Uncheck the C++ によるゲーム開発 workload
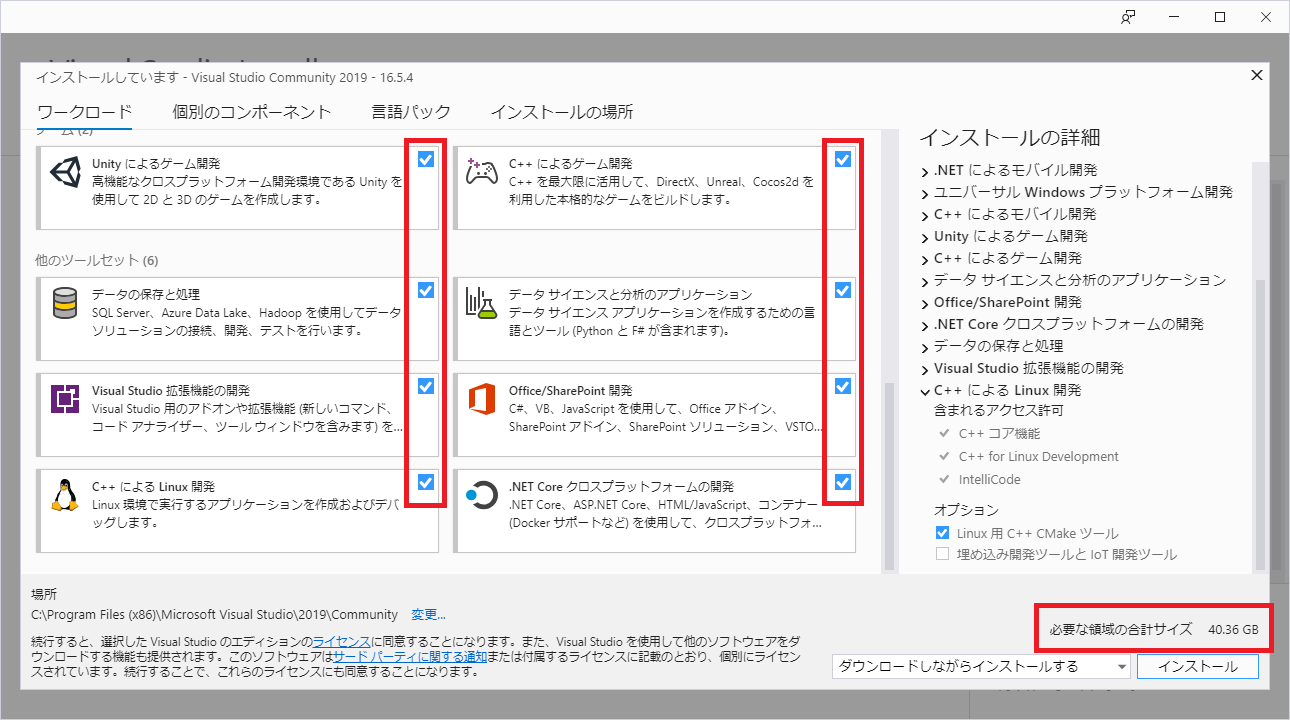 point(843,159)
